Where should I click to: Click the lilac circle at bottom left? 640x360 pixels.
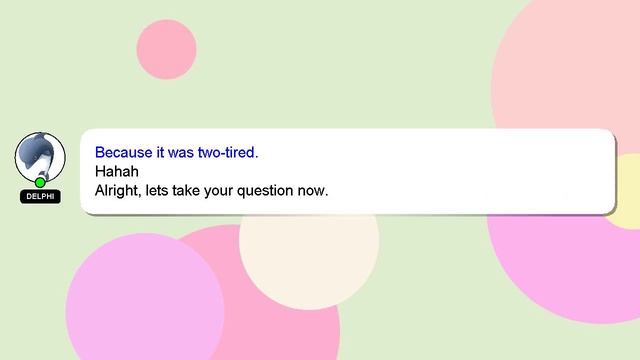click(x=145, y=300)
